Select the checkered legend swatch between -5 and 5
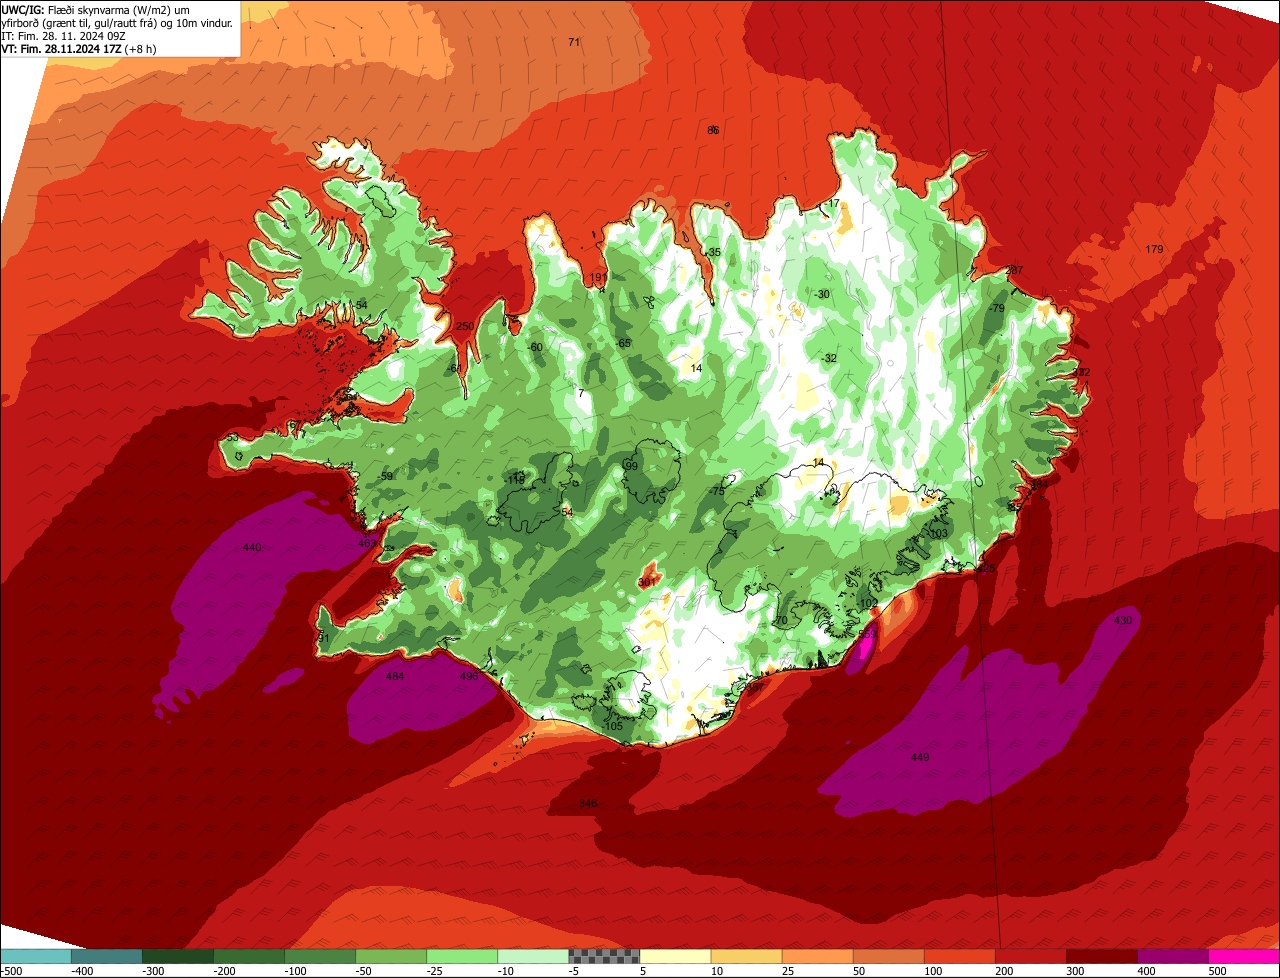1280x978 pixels. (x=604, y=956)
